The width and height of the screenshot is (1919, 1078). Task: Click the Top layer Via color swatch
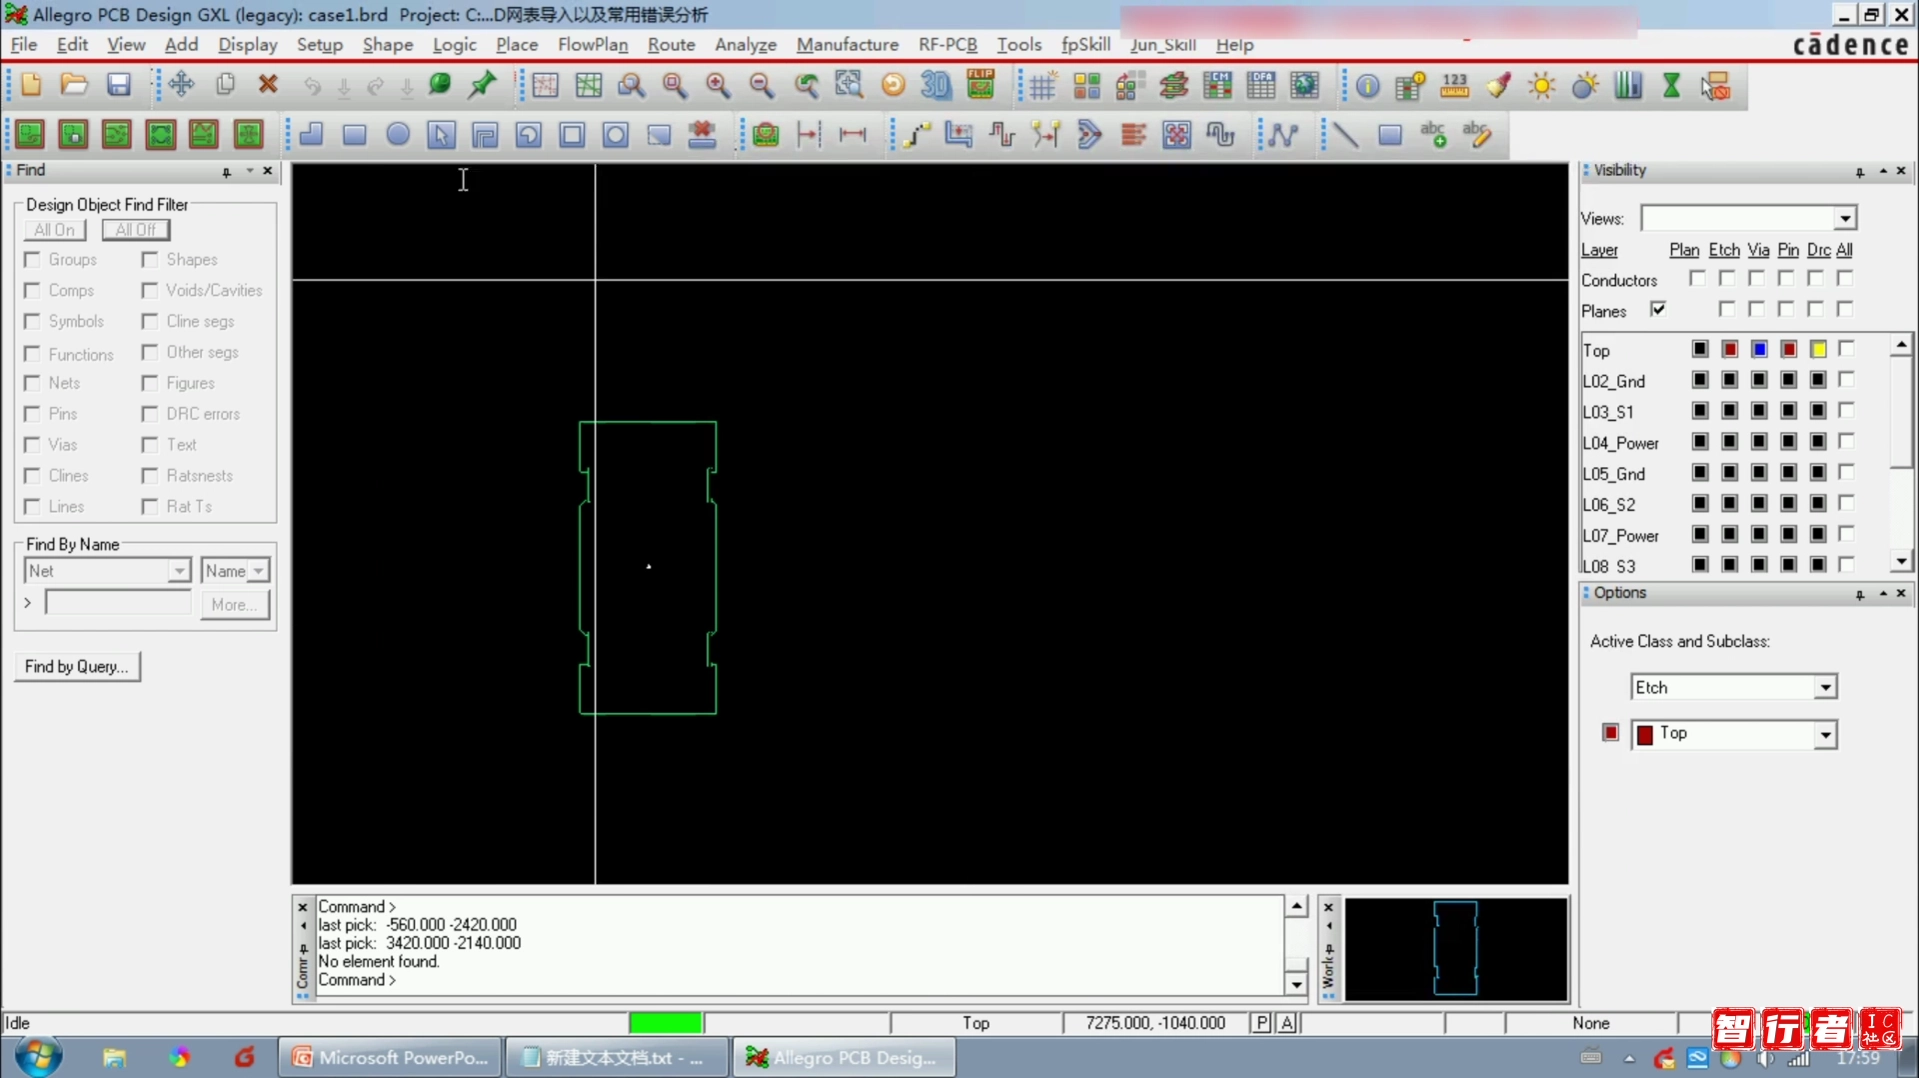tap(1759, 349)
